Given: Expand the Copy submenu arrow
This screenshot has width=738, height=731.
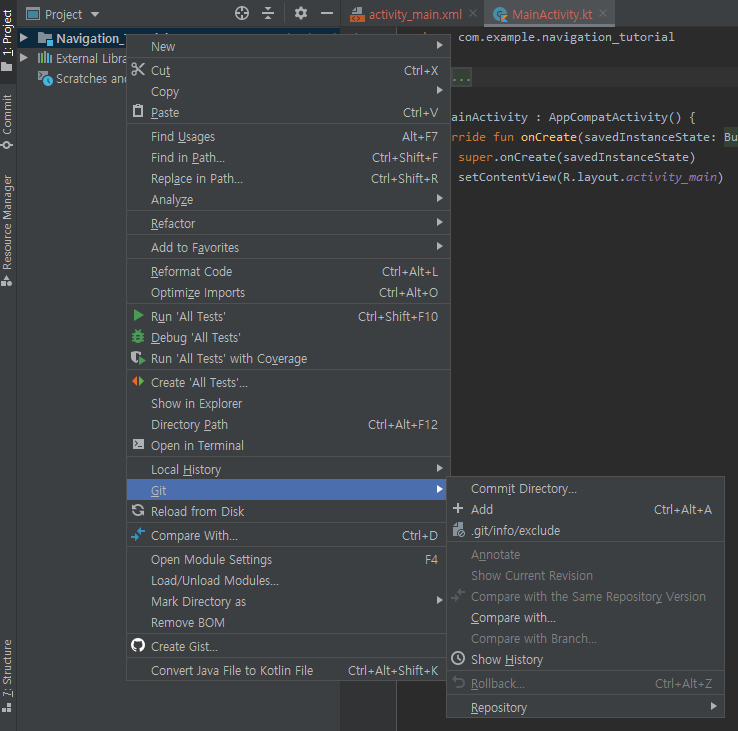Looking at the screenshot, I should (439, 90).
